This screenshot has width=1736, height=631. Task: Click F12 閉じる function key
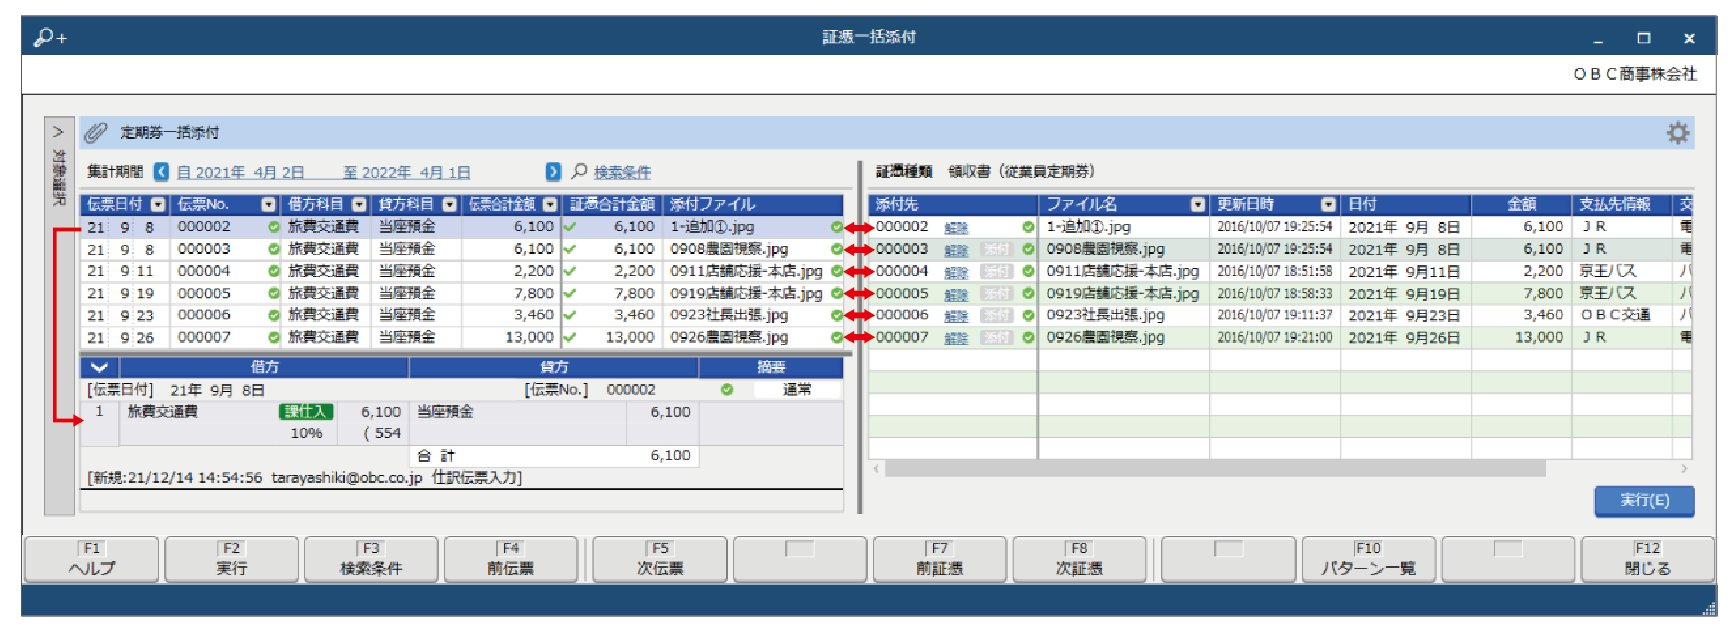(1647, 559)
